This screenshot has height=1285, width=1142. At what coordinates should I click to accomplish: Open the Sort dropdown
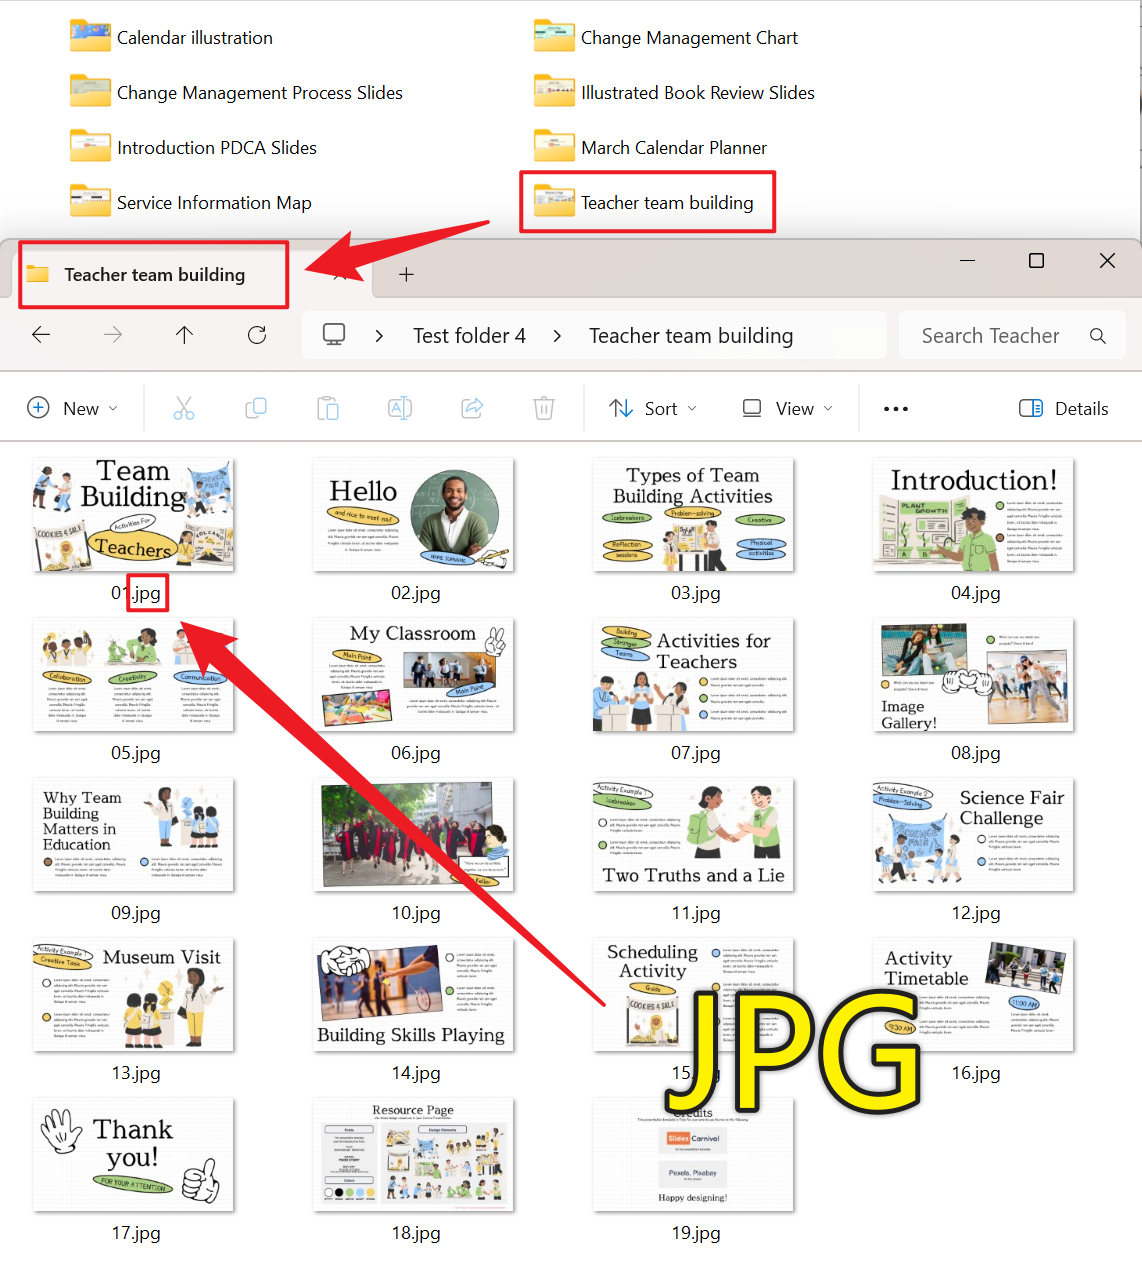[x=653, y=408]
